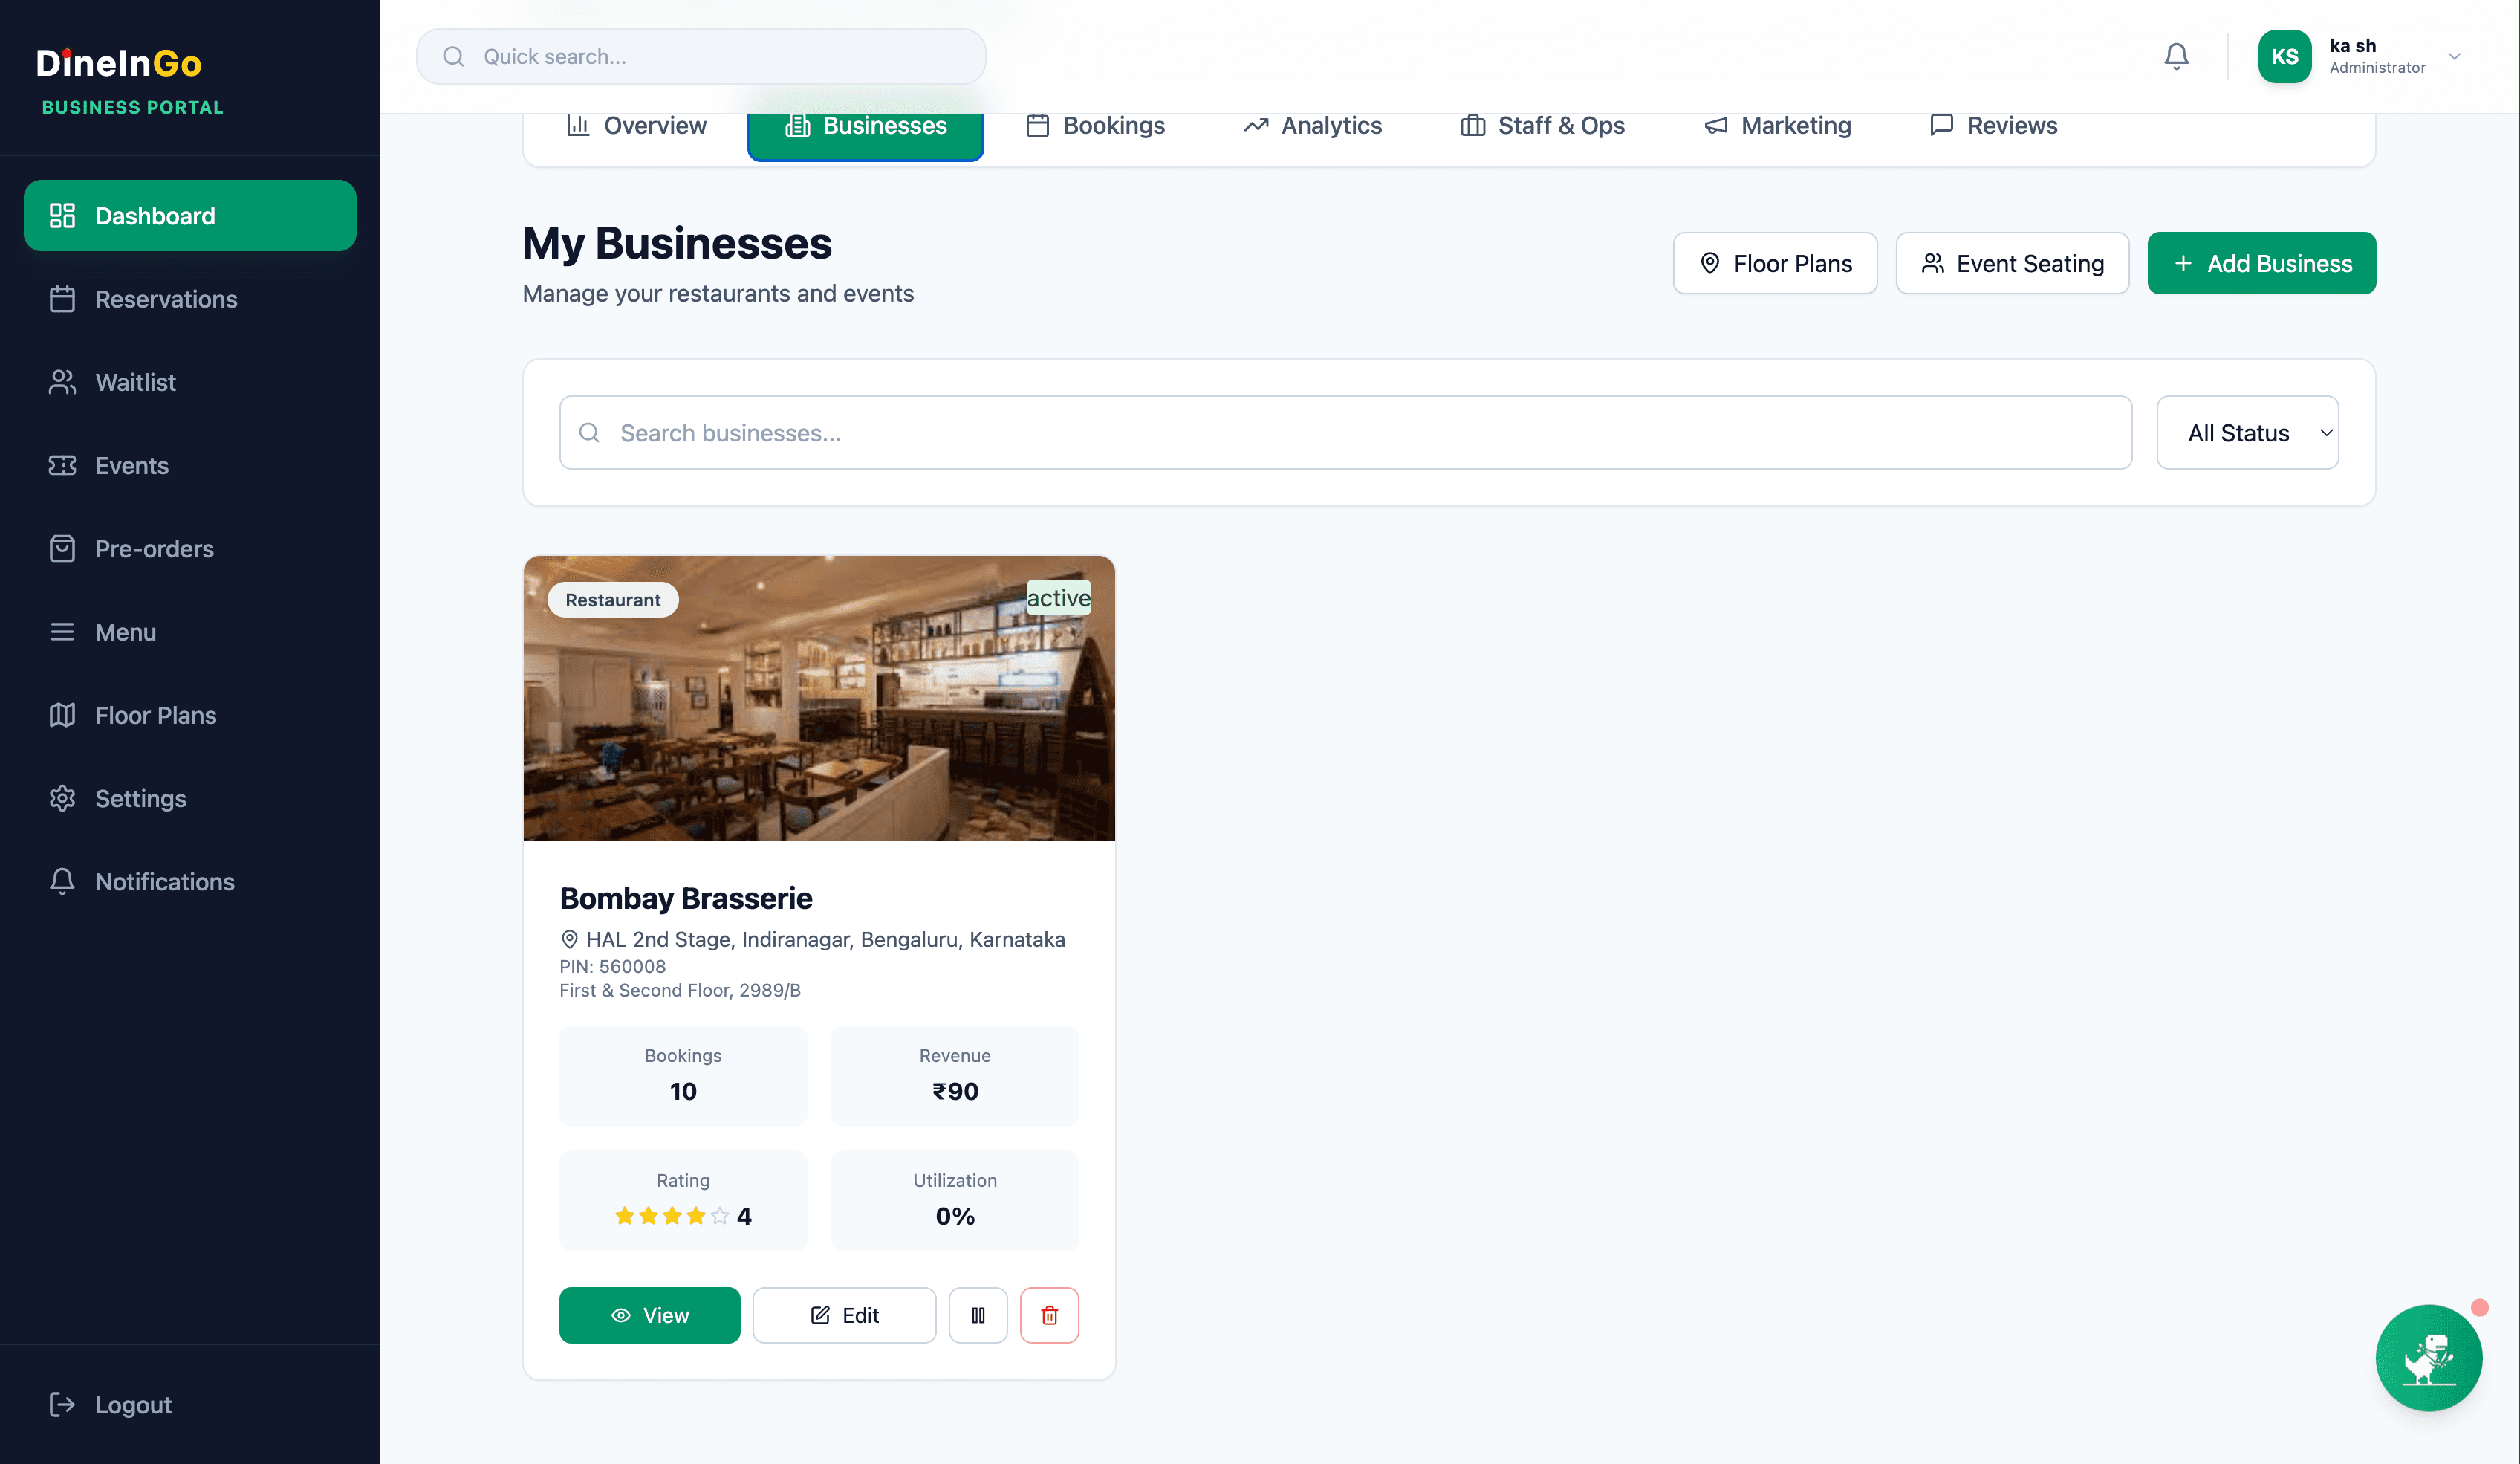The width and height of the screenshot is (2520, 1464).
Task: Open Settings gear in sidebar
Action: [x=140, y=798]
